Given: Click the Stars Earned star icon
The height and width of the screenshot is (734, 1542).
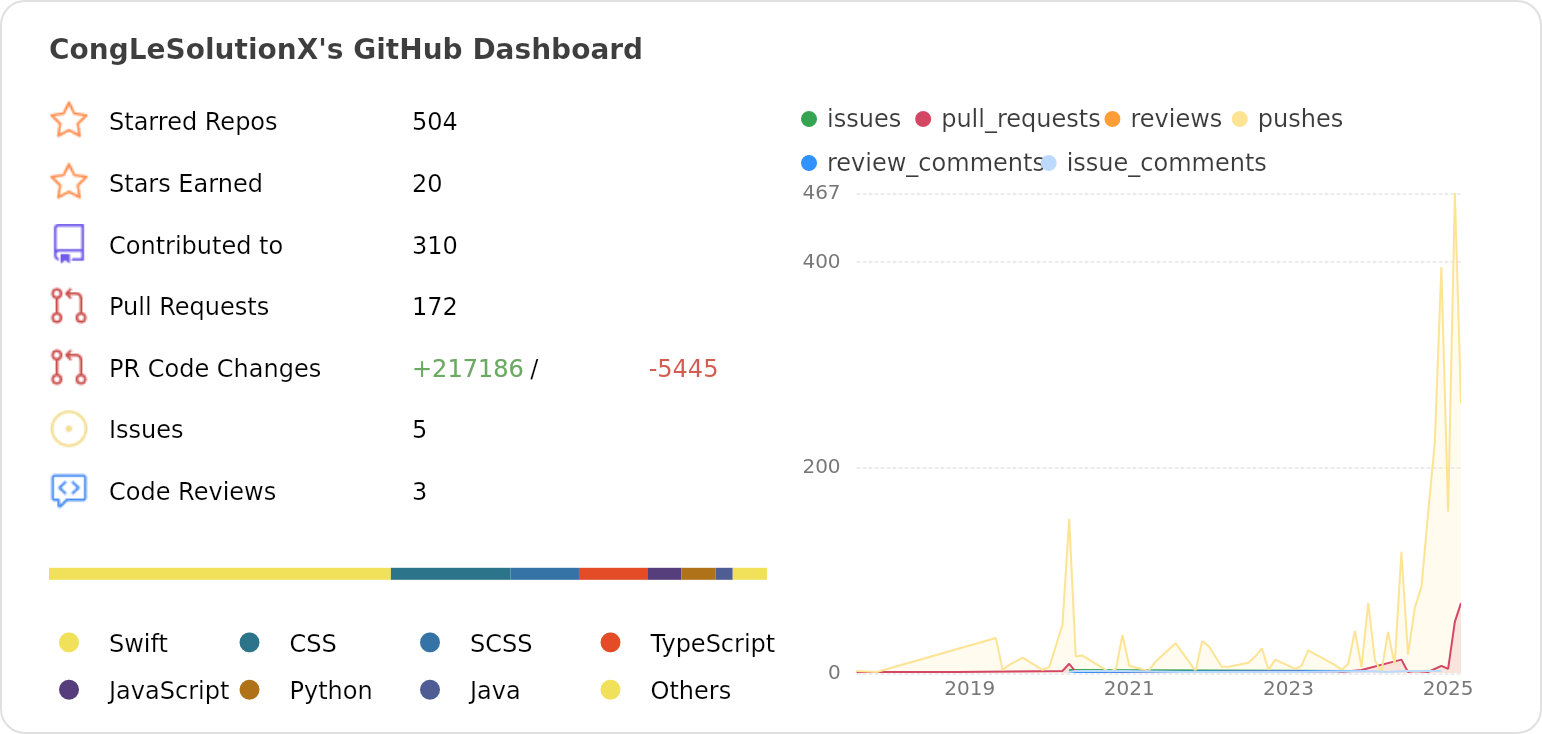Looking at the screenshot, I should [x=69, y=183].
